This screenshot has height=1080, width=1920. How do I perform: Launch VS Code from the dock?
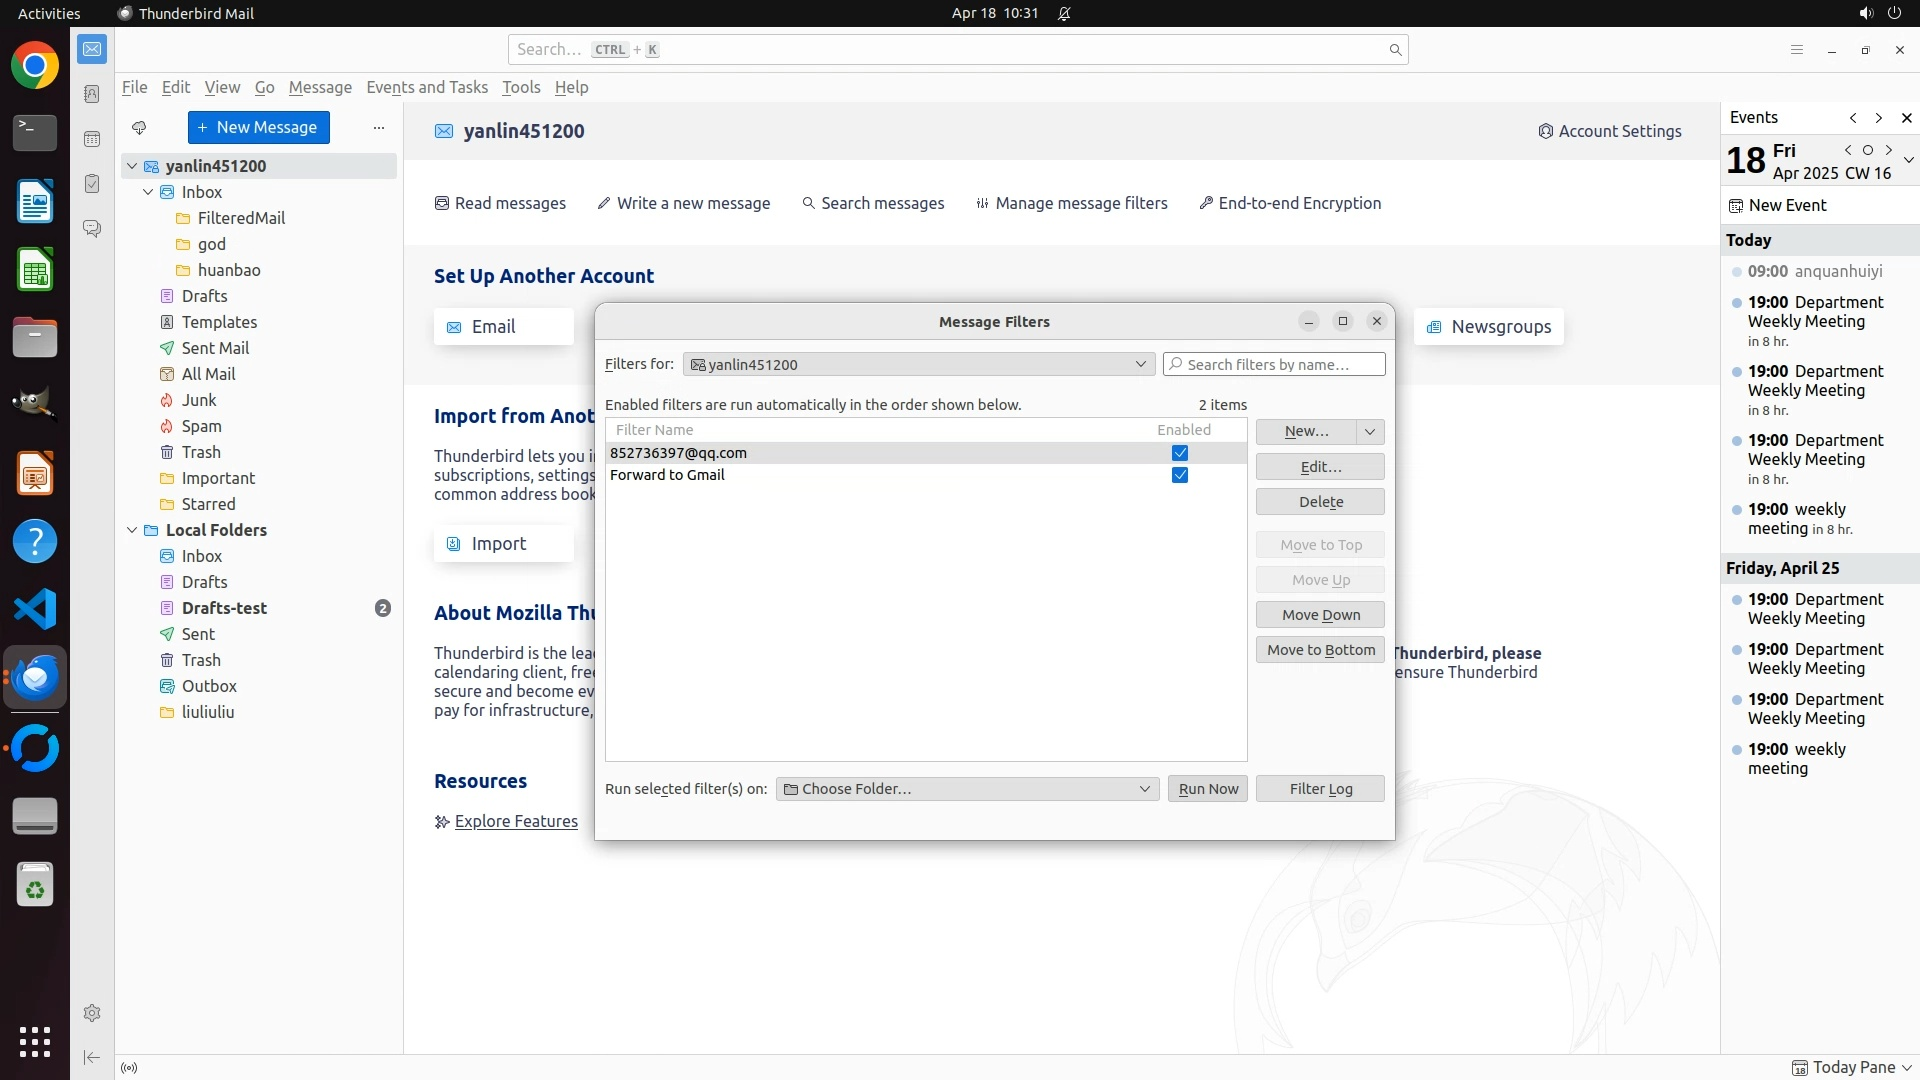pos(35,609)
